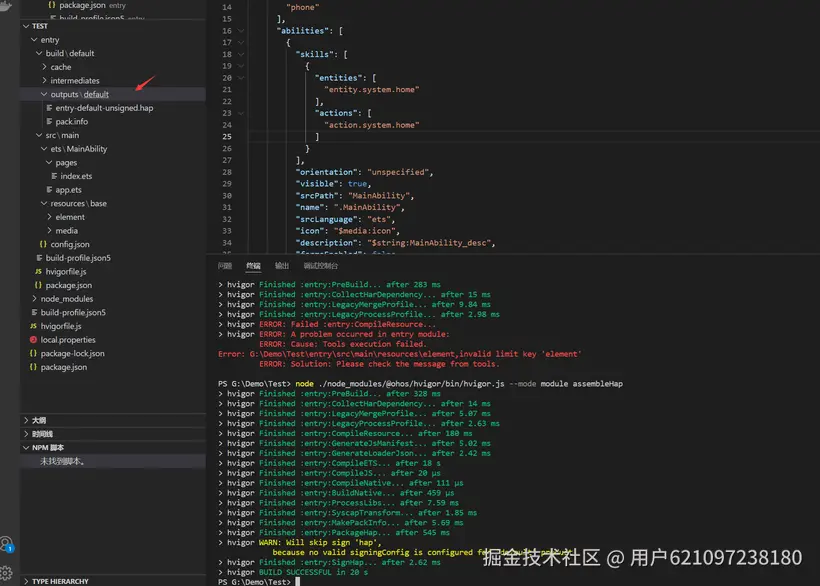Viewport: 820px width, 586px height.
Task: Open the Manage settings gear icon
Action: (x=6, y=575)
